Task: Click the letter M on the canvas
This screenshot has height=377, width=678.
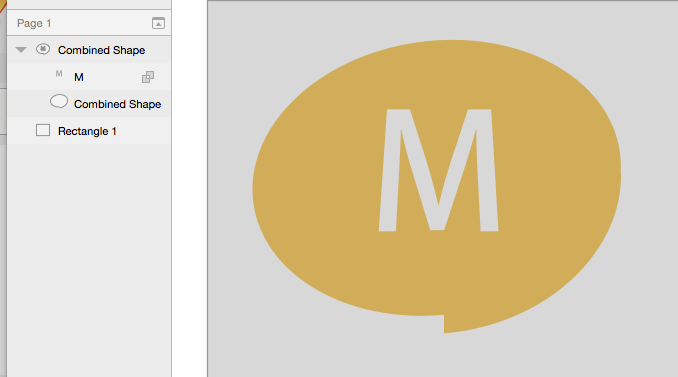Action: [x=438, y=170]
